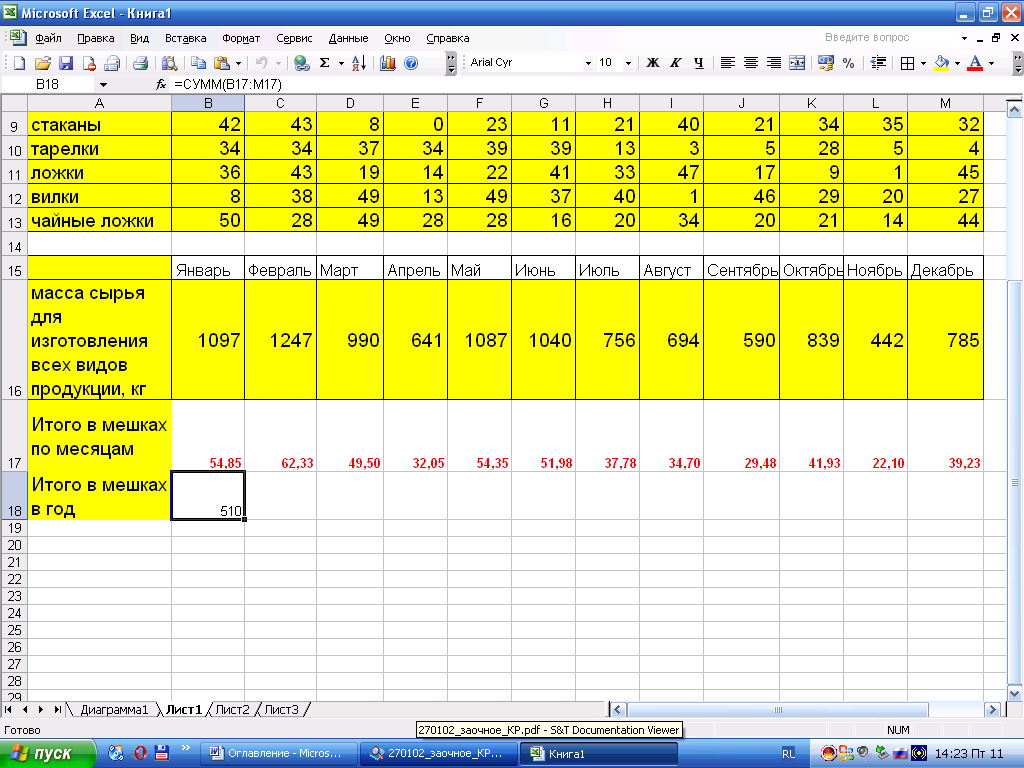
Task: Open the Формат menu
Action: click(241, 38)
